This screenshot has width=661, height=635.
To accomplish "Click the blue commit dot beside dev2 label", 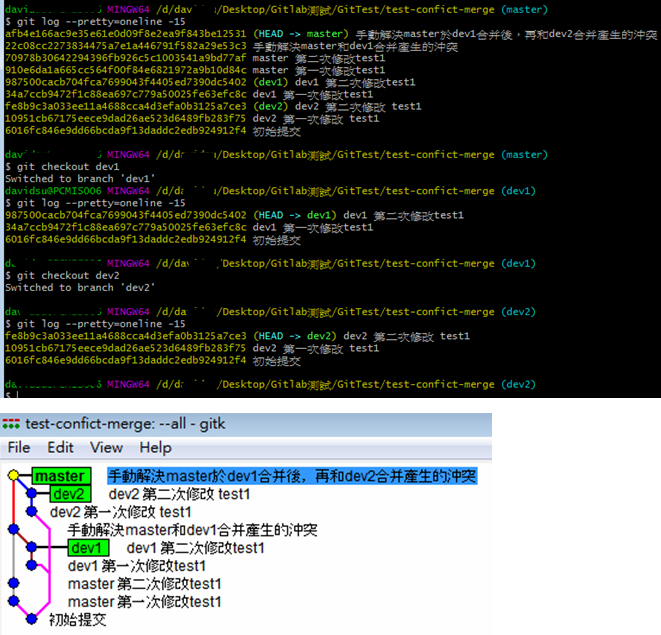I will tap(32, 494).
